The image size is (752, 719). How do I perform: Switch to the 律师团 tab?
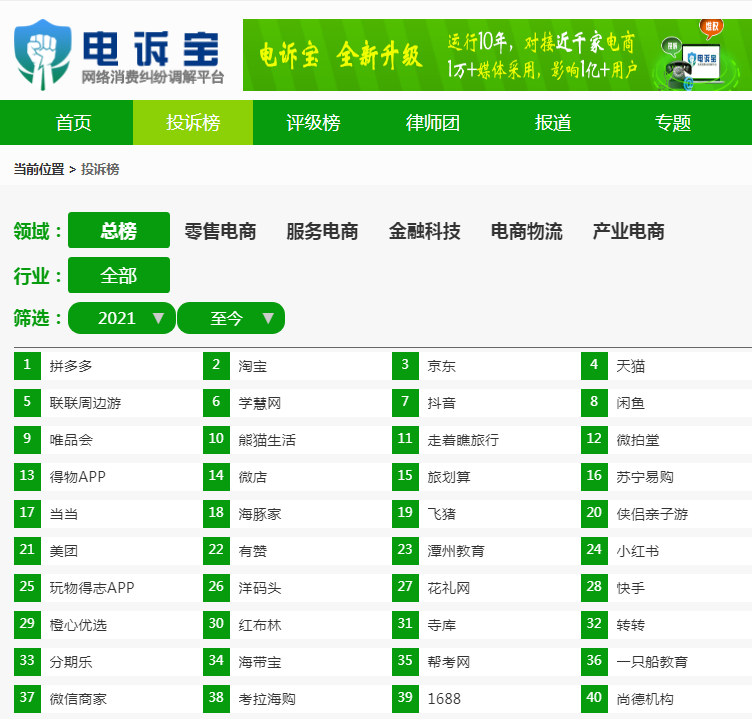click(x=433, y=123)
